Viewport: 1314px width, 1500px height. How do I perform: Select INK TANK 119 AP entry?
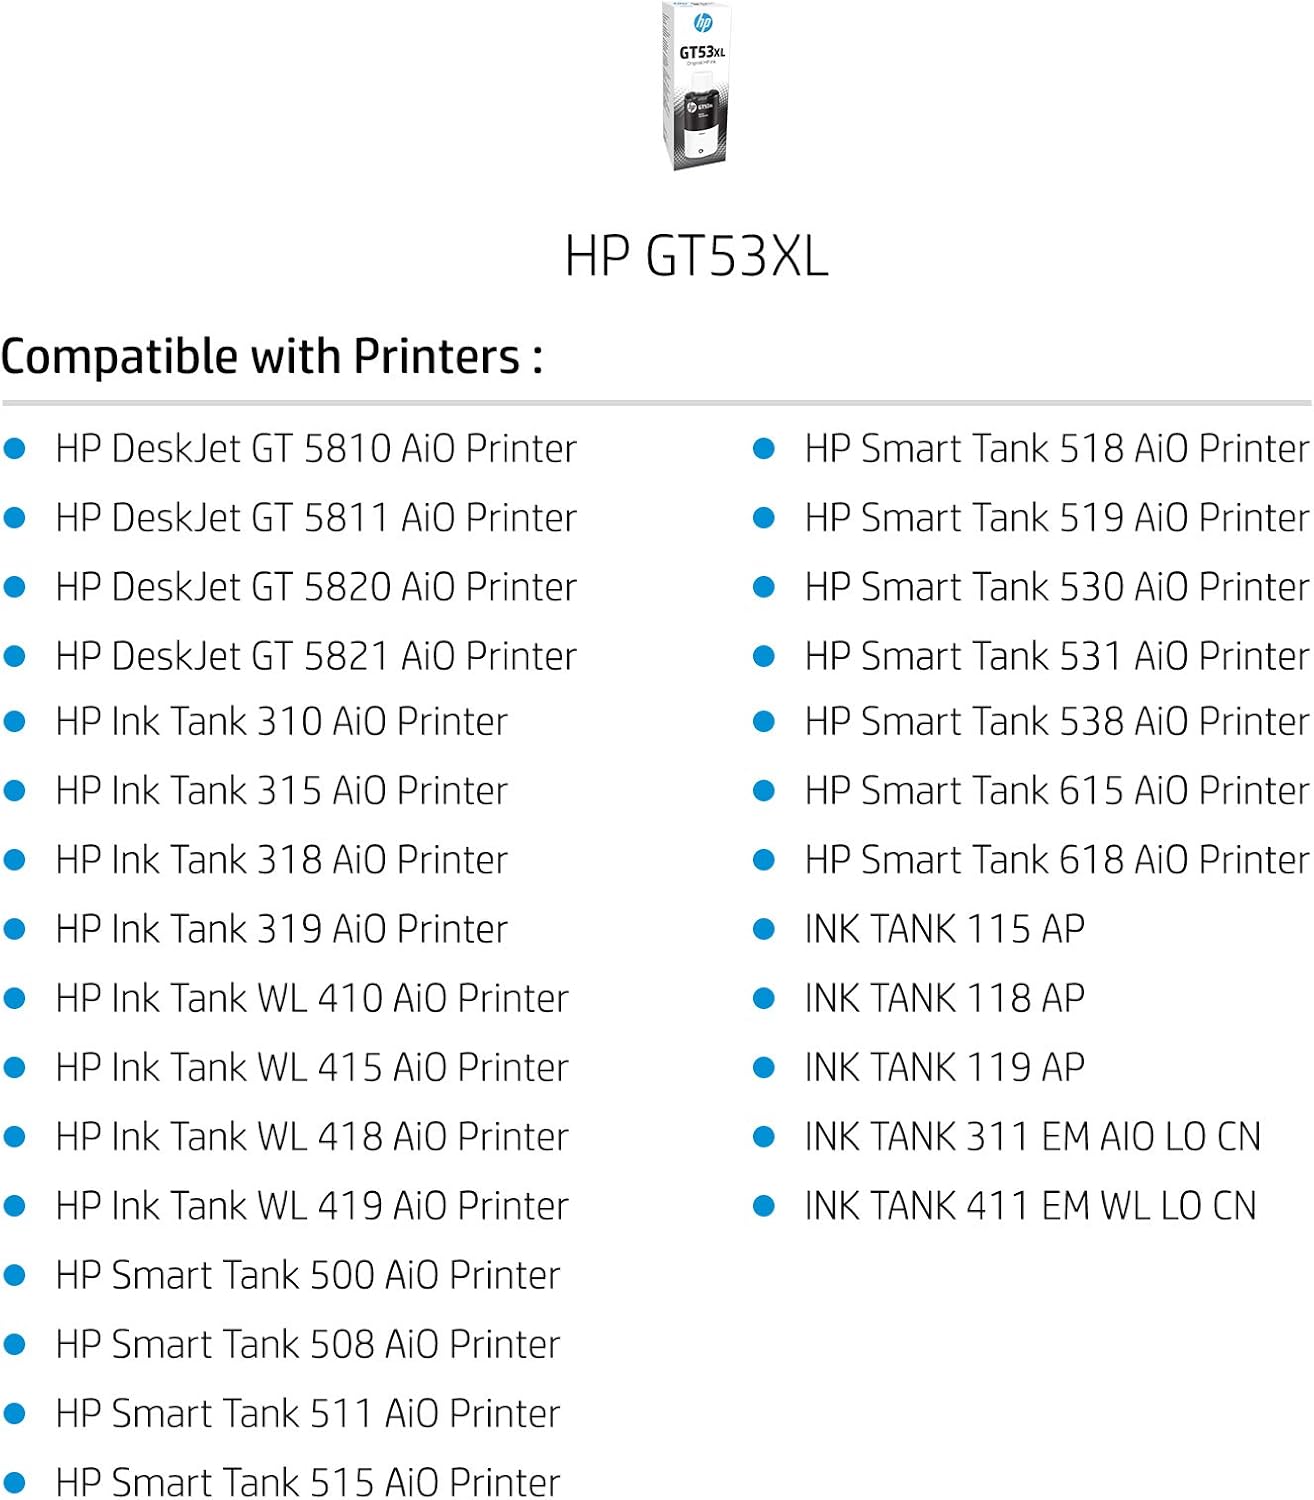[x=944, y=1068]
